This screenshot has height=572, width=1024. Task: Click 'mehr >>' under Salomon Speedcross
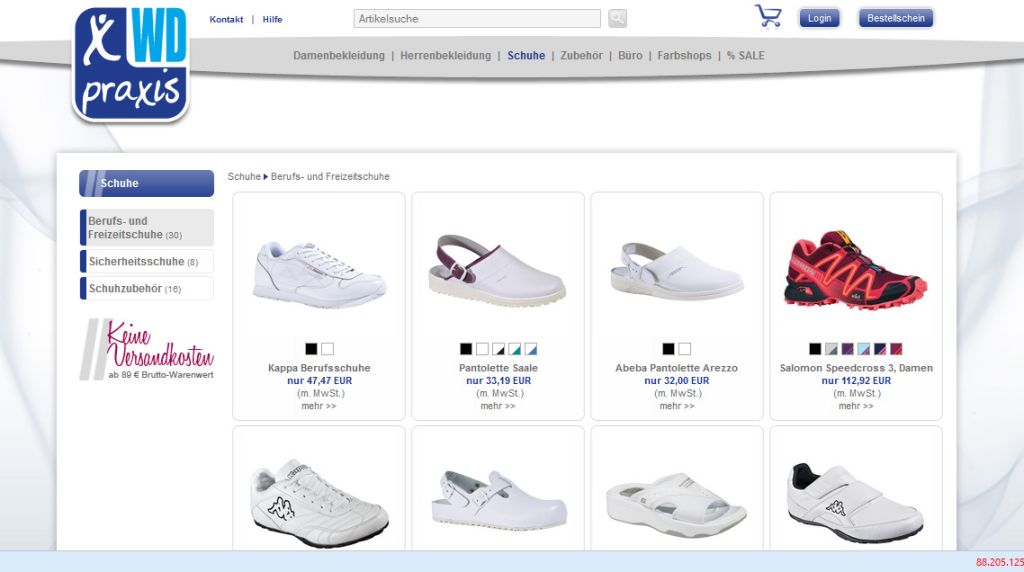tap(856, 406)
